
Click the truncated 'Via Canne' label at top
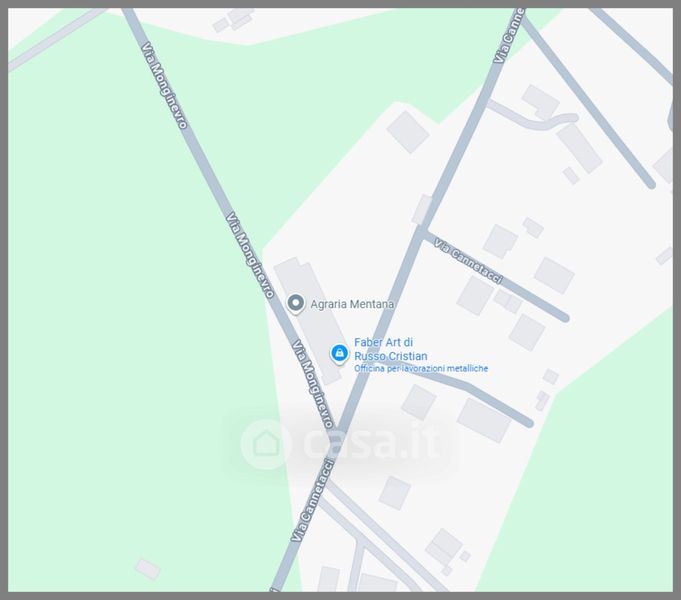tap(509, 36)
